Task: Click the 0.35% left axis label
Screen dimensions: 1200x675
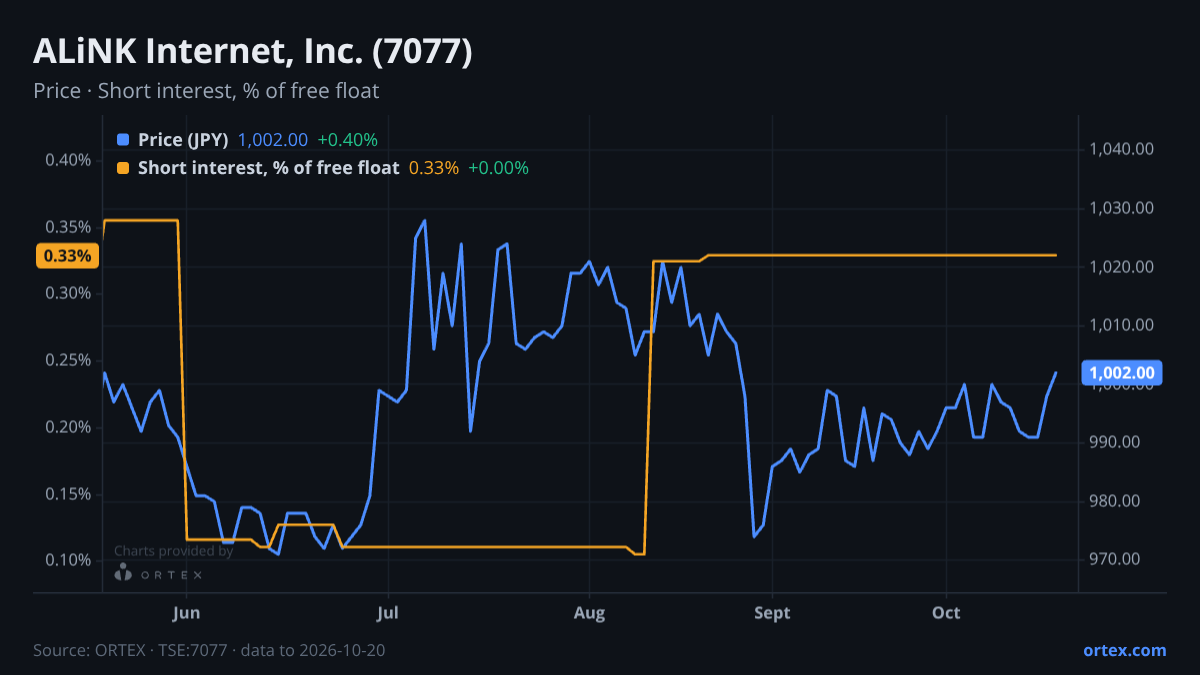Action: (68, 227)
